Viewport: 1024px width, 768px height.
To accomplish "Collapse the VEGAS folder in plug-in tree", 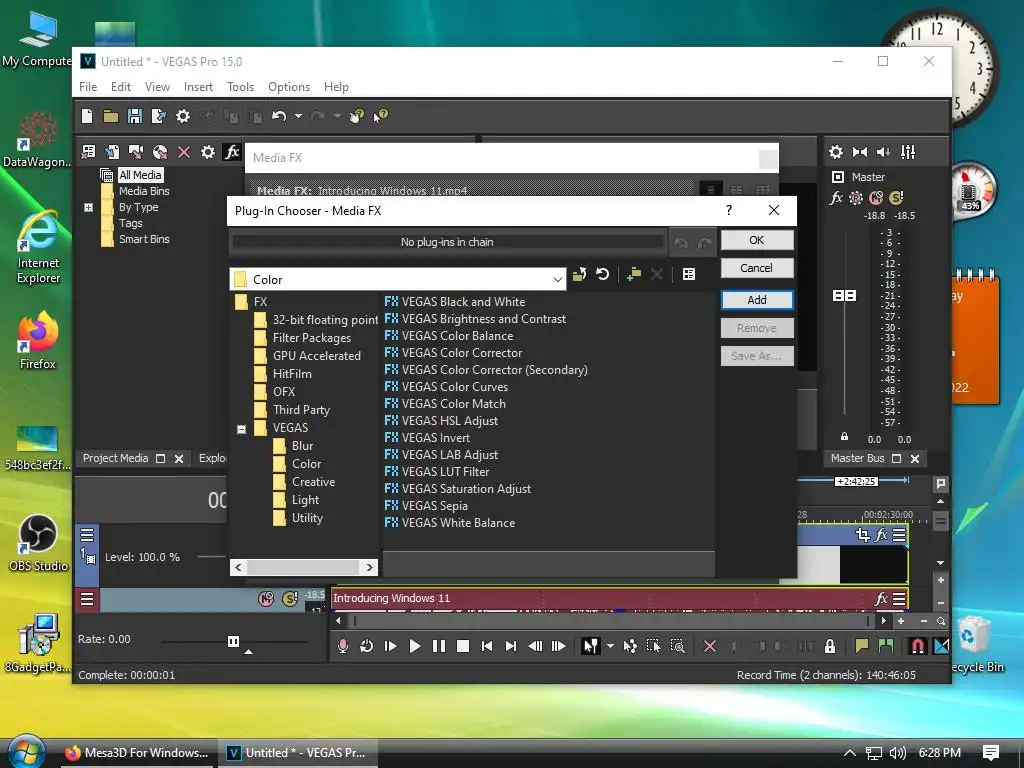I will [241, 429].
